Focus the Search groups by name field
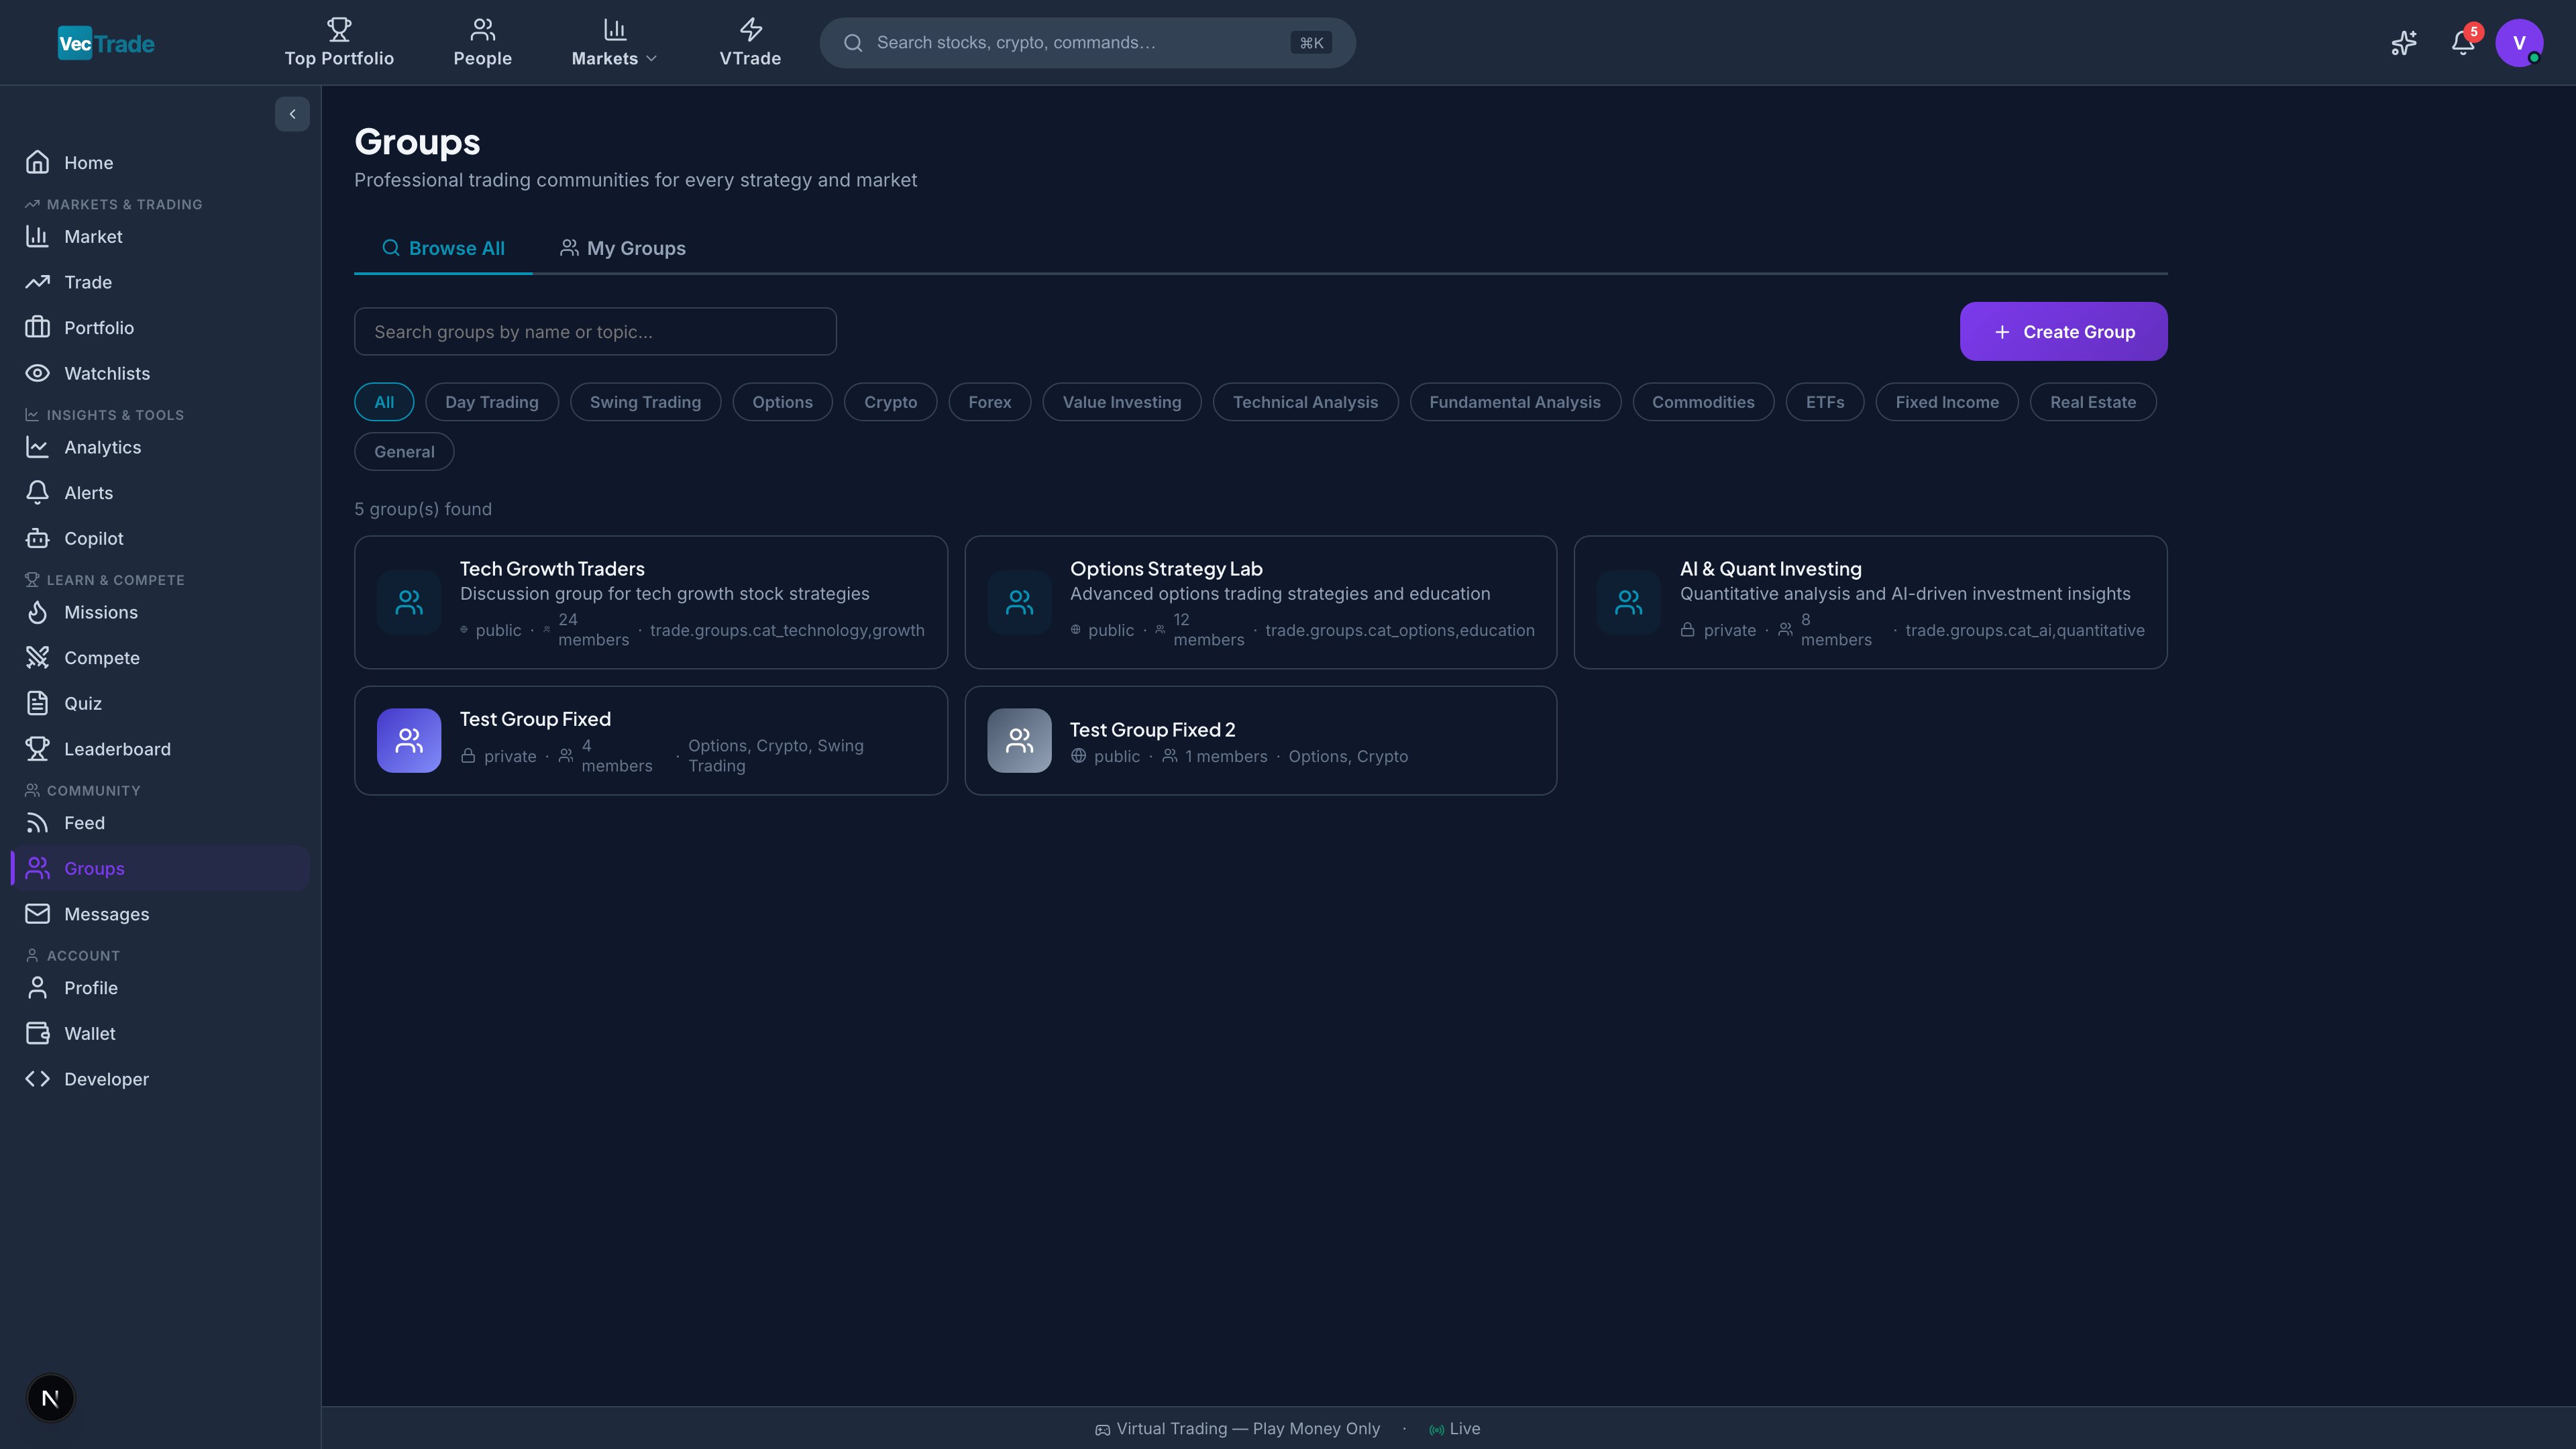Image resolution: width=2576 pixels, height=1449 pixels. click(x=595, y=331)
